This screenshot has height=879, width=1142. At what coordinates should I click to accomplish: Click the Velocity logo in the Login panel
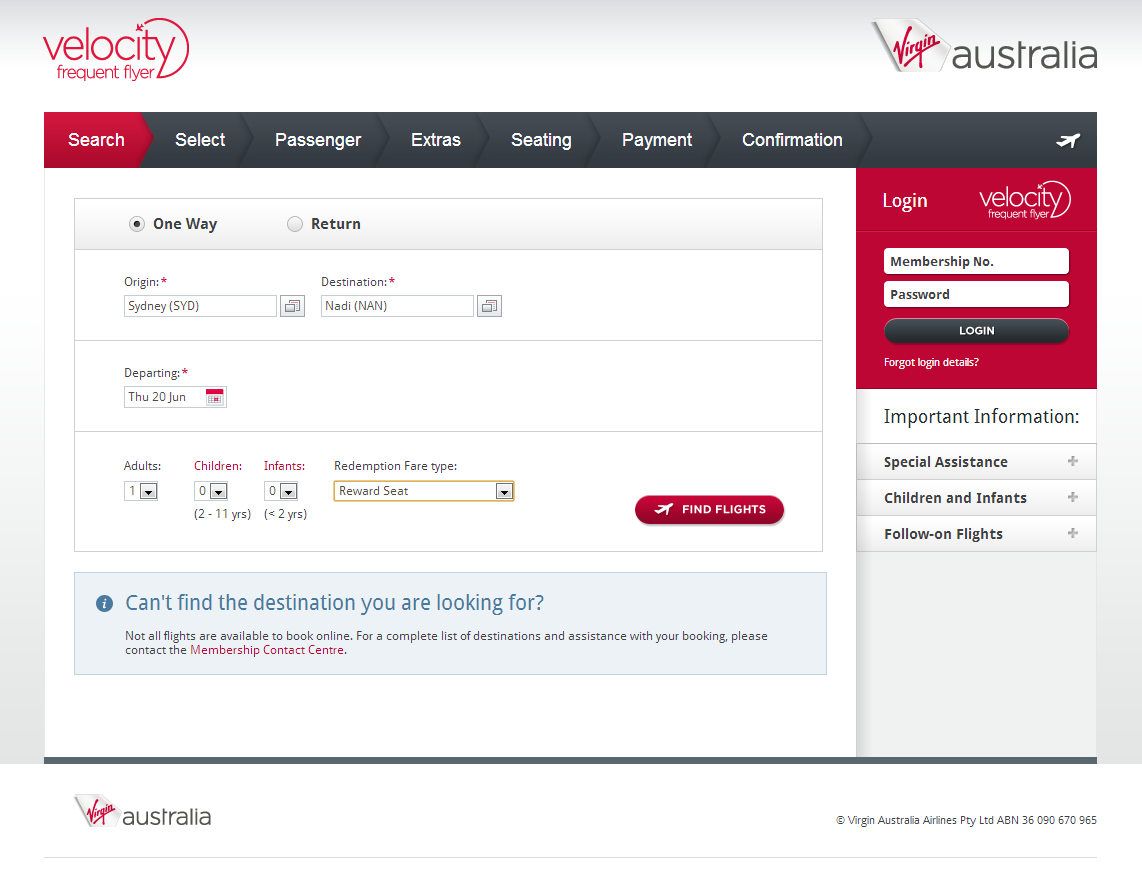(x=1025, y=200)
